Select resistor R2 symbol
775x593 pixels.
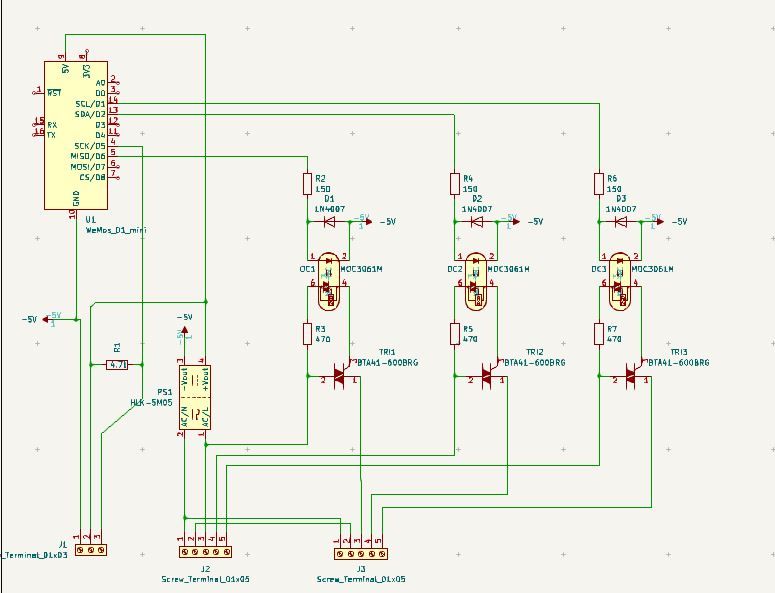pyautogui.click(x=307, y=184)
